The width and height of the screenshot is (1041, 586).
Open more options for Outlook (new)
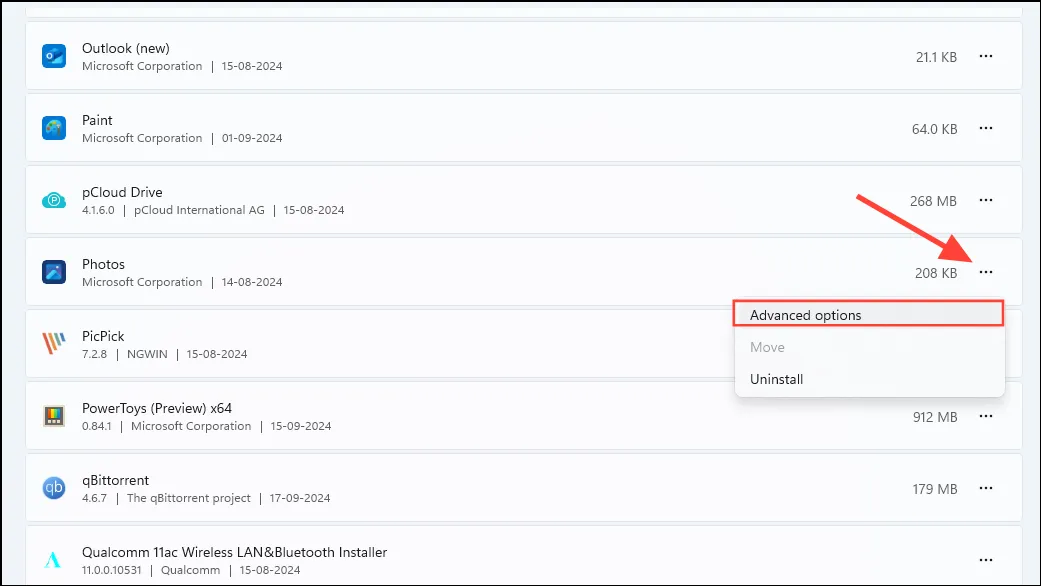click(x=986, y=56)
